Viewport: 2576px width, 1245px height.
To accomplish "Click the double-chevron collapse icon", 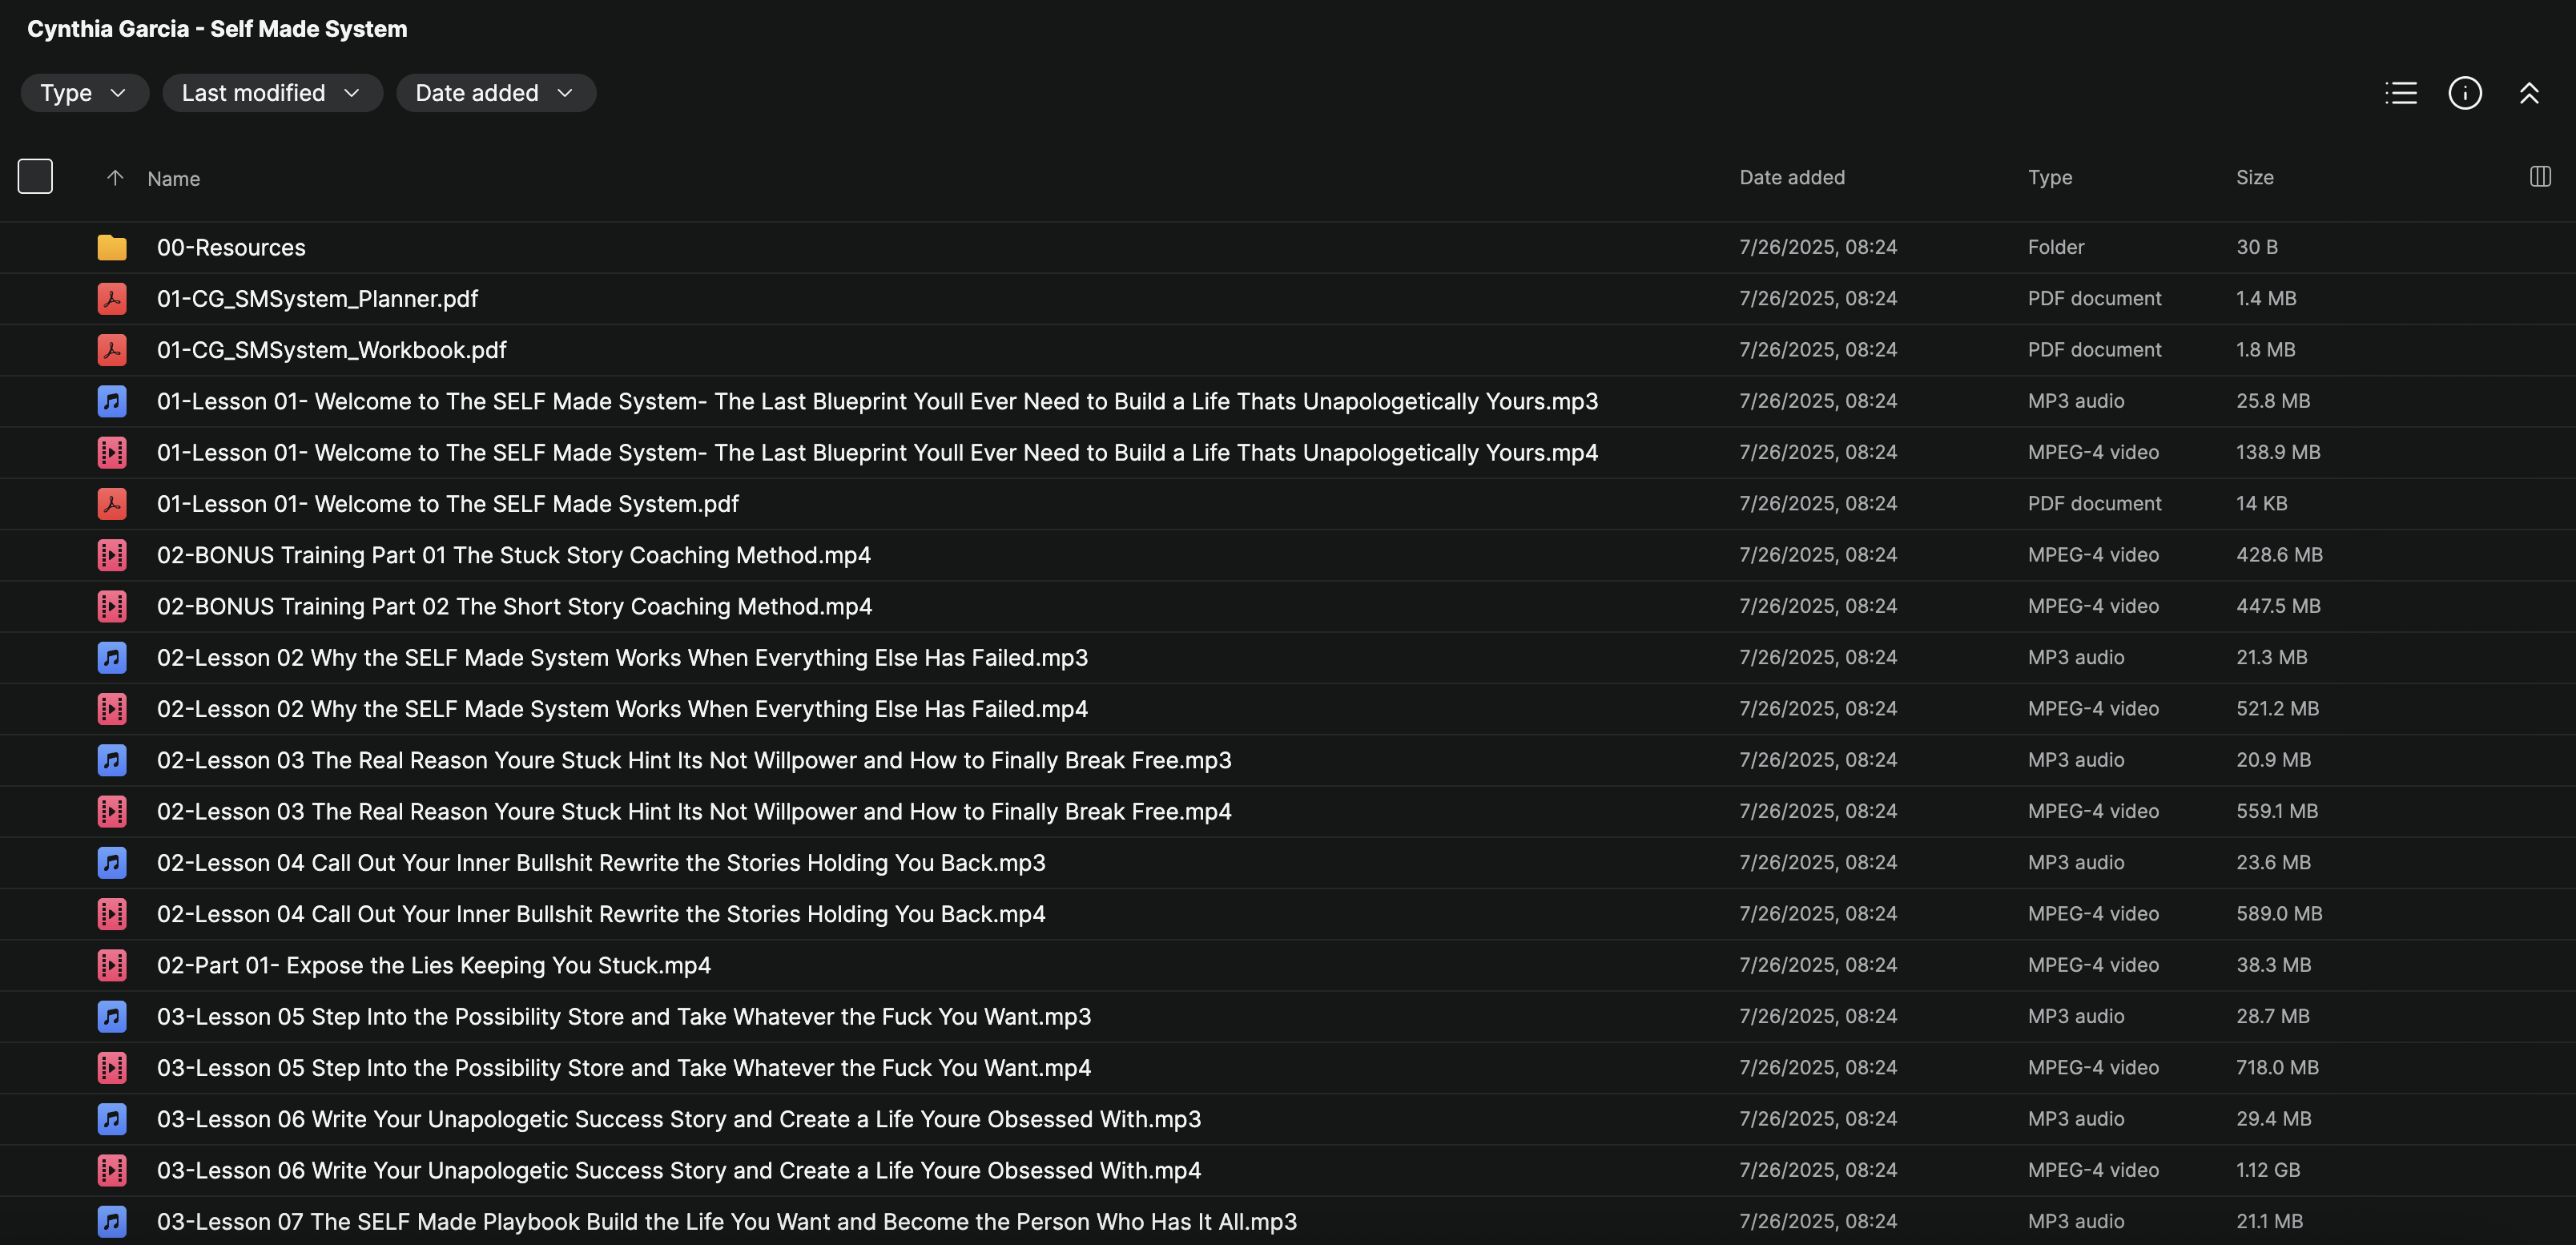I will (2528, 93).
